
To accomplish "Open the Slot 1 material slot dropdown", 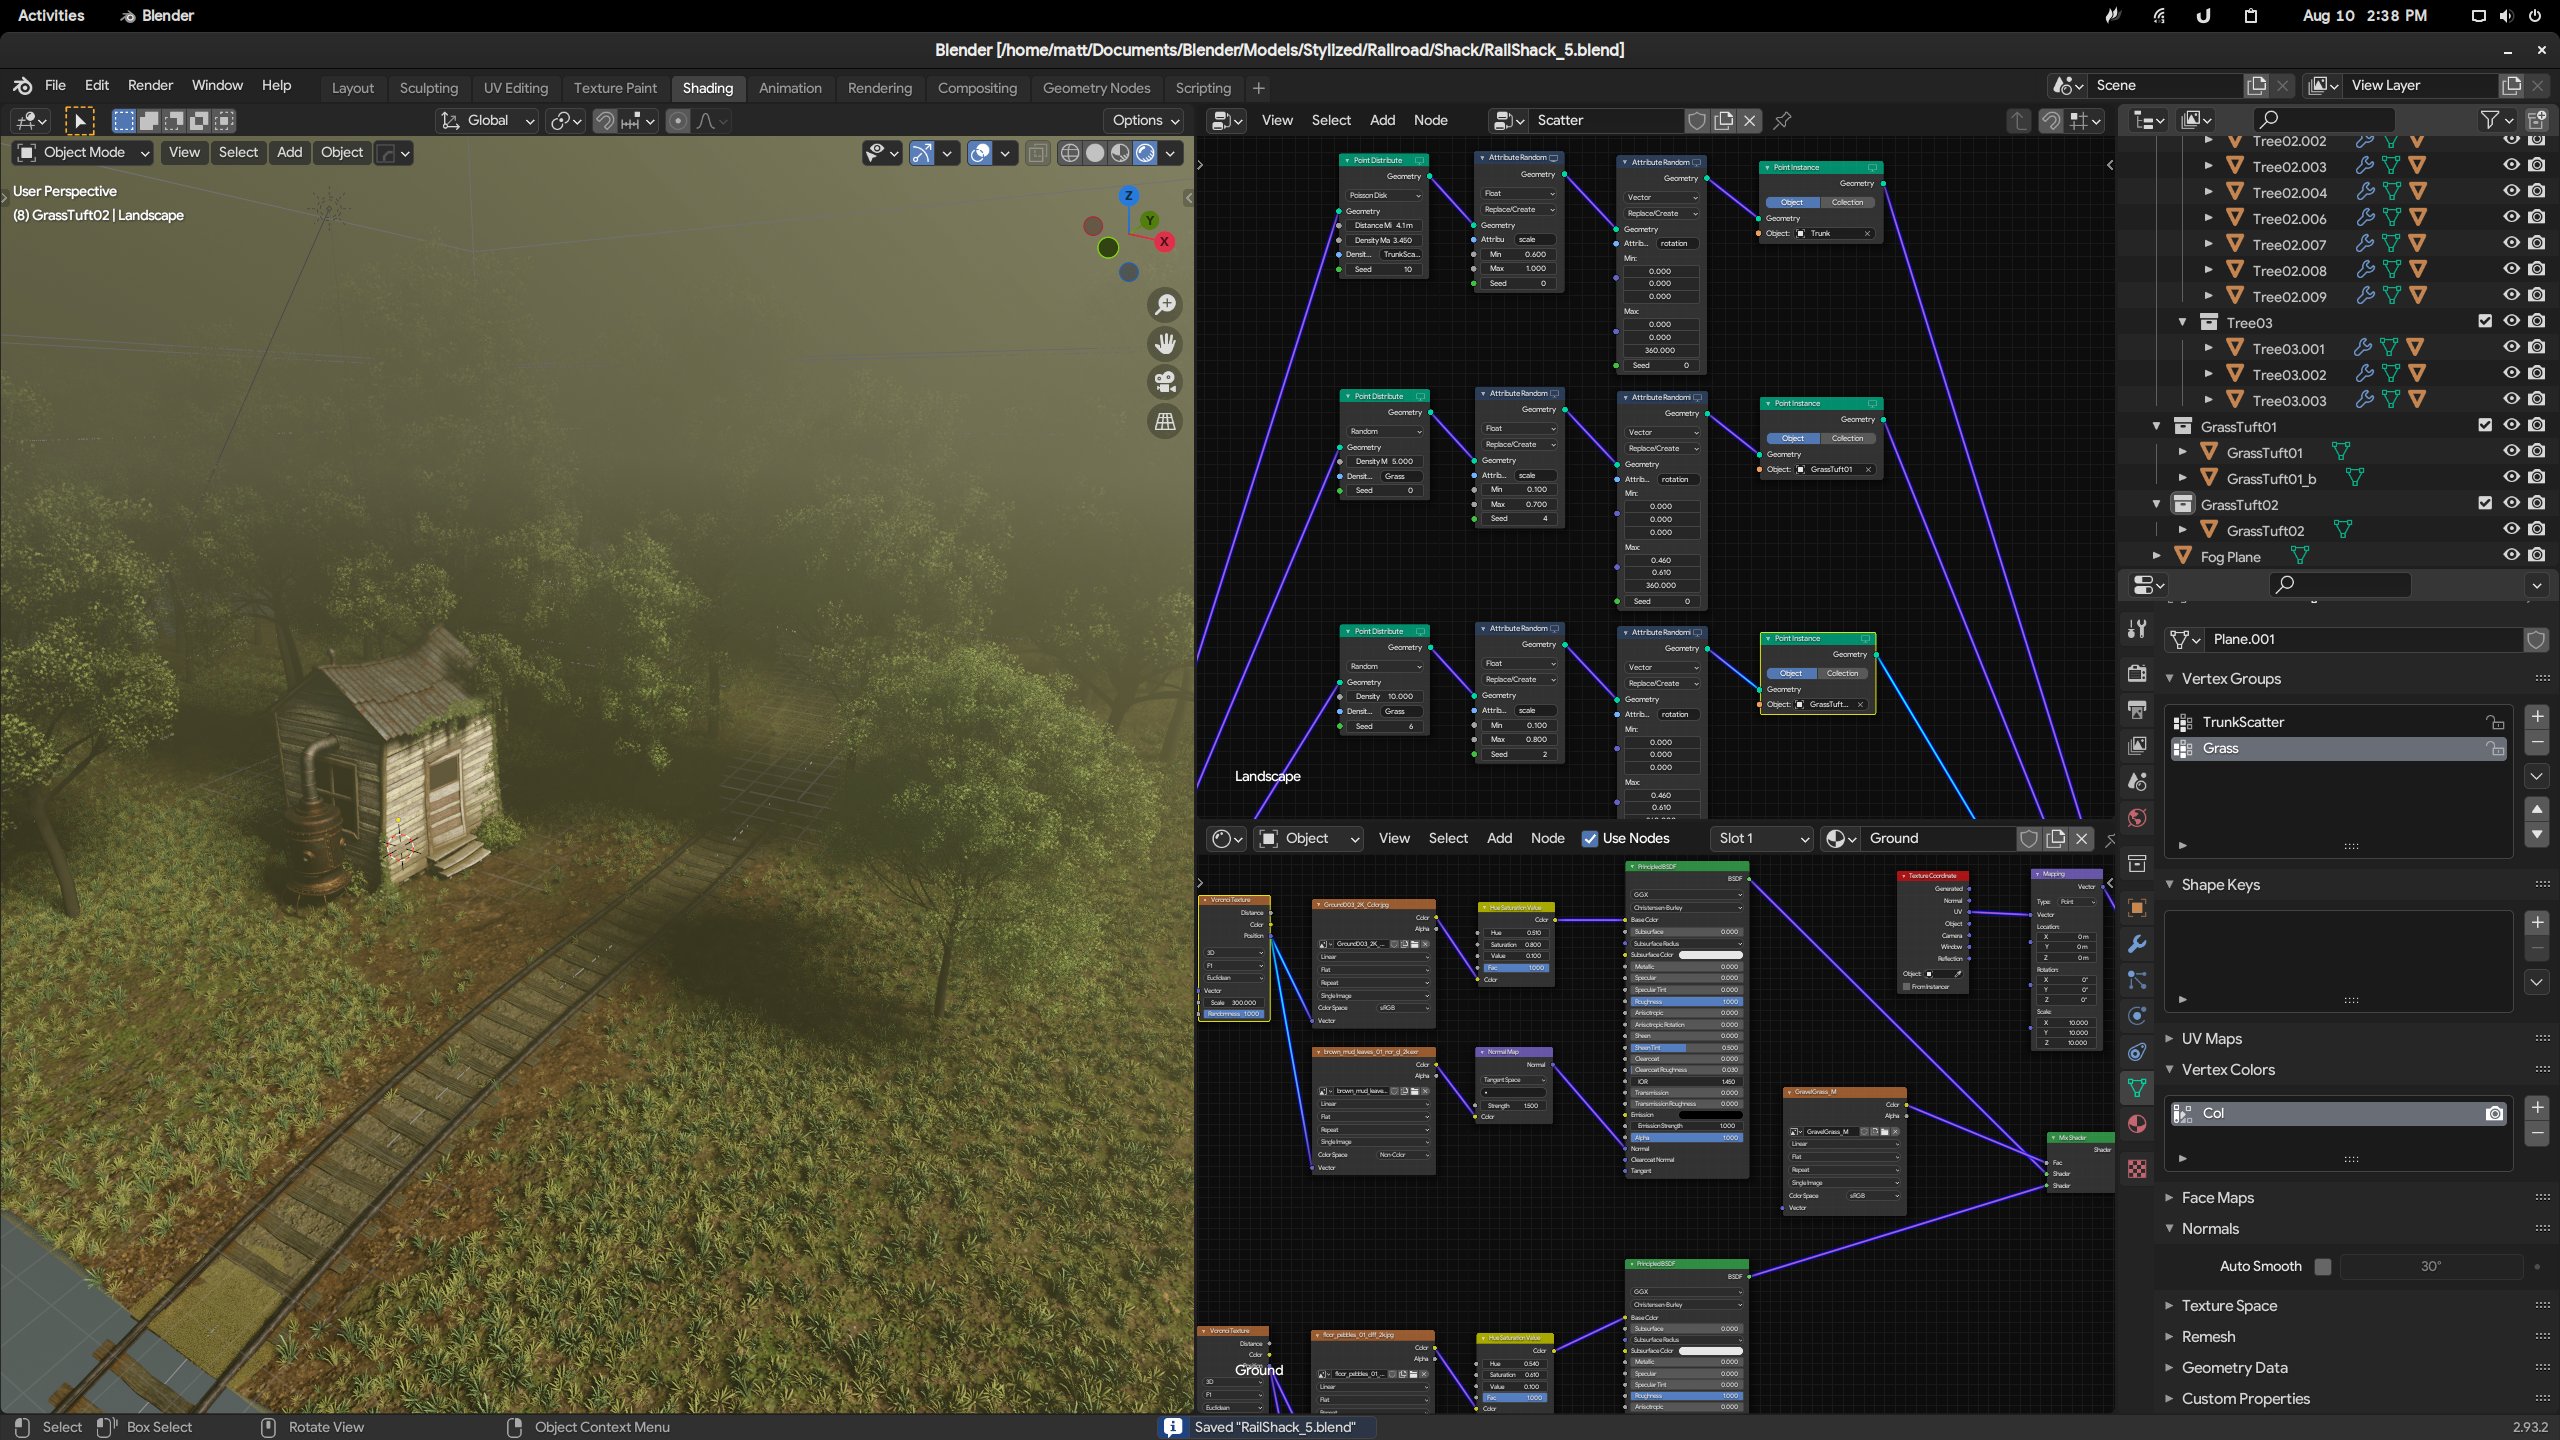I will pyautogui.click(x=1762, y=838).
